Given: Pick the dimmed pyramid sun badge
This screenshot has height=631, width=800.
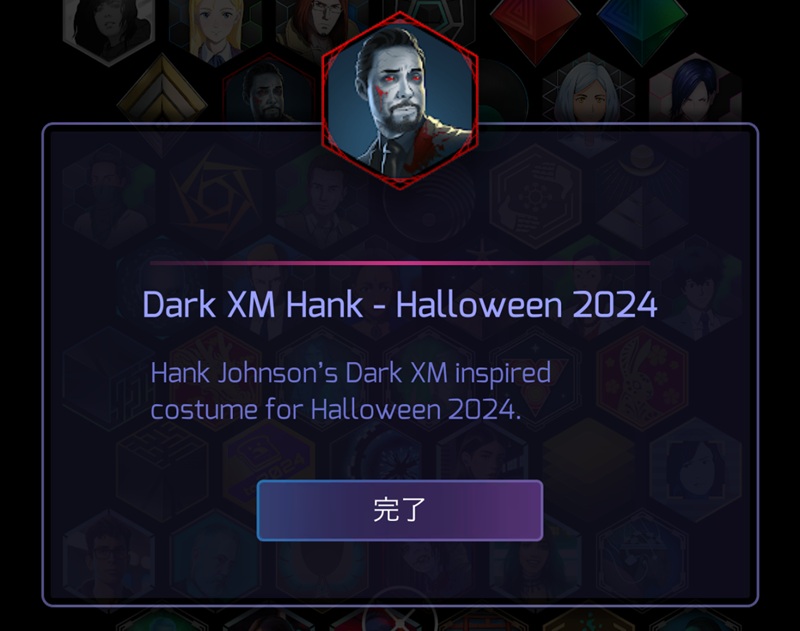Looking at the screenshot, I should [642, 196].
